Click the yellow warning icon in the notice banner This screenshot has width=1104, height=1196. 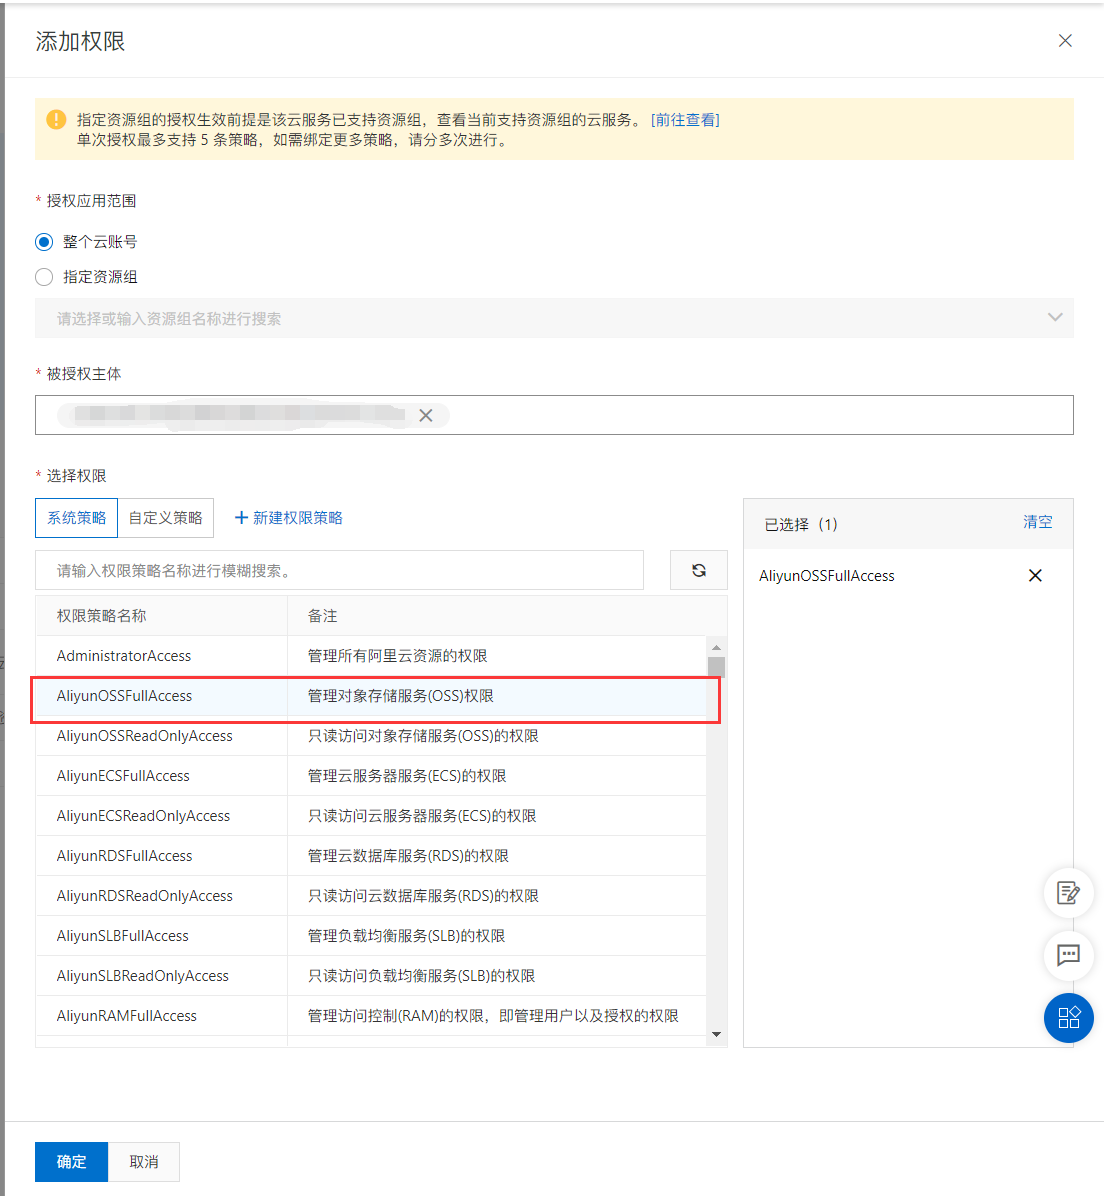(x=56, y=120)
